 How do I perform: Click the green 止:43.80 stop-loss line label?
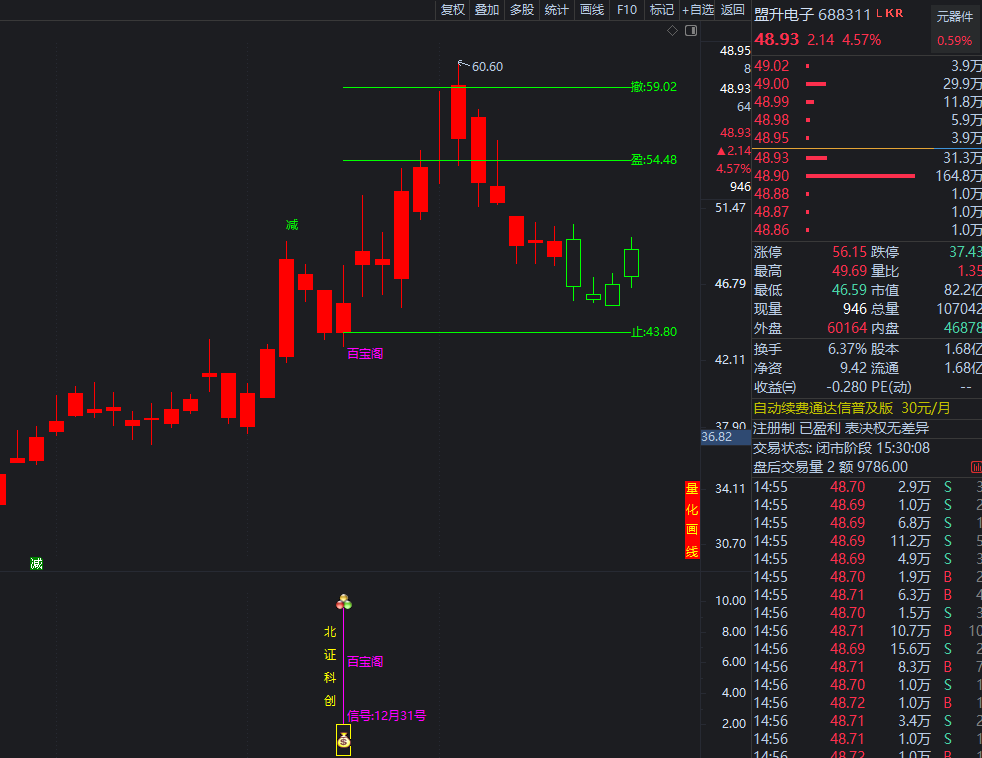[654, 332]
